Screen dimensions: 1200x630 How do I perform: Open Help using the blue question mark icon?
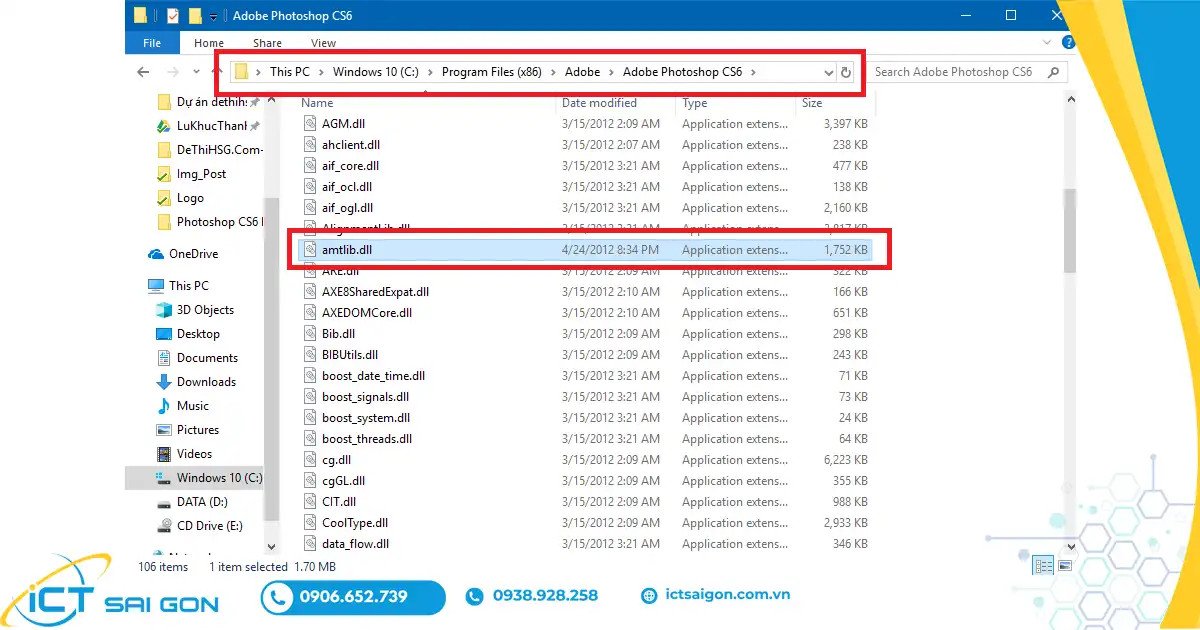click(x=1068, y=42)
